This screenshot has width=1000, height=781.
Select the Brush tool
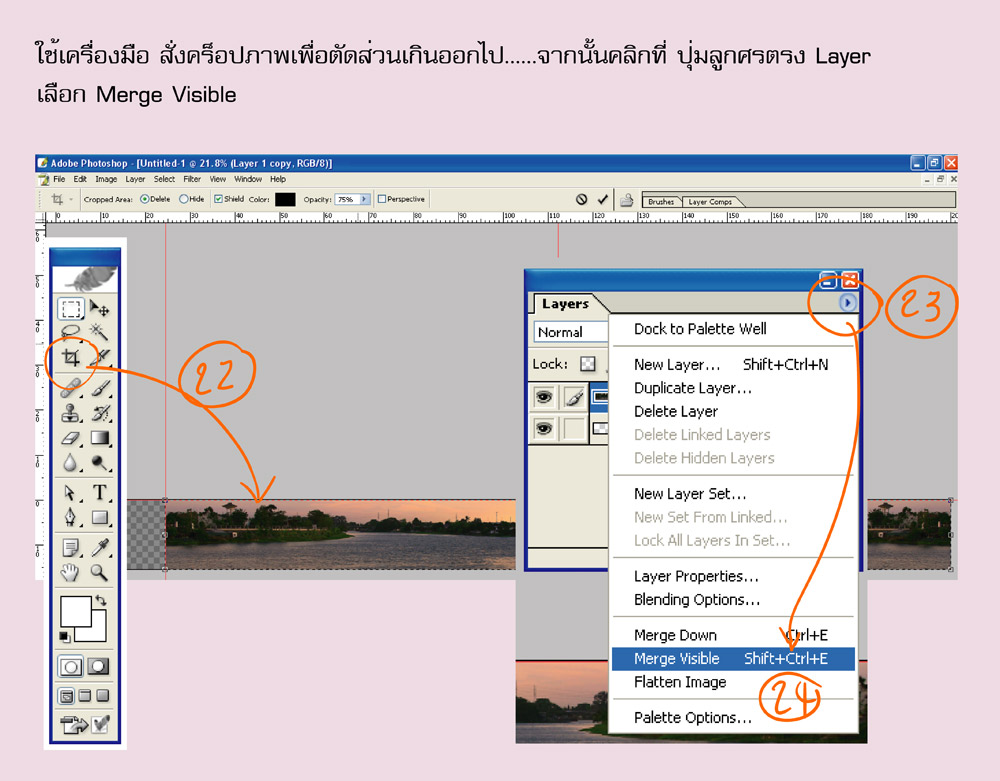[99, 387]
